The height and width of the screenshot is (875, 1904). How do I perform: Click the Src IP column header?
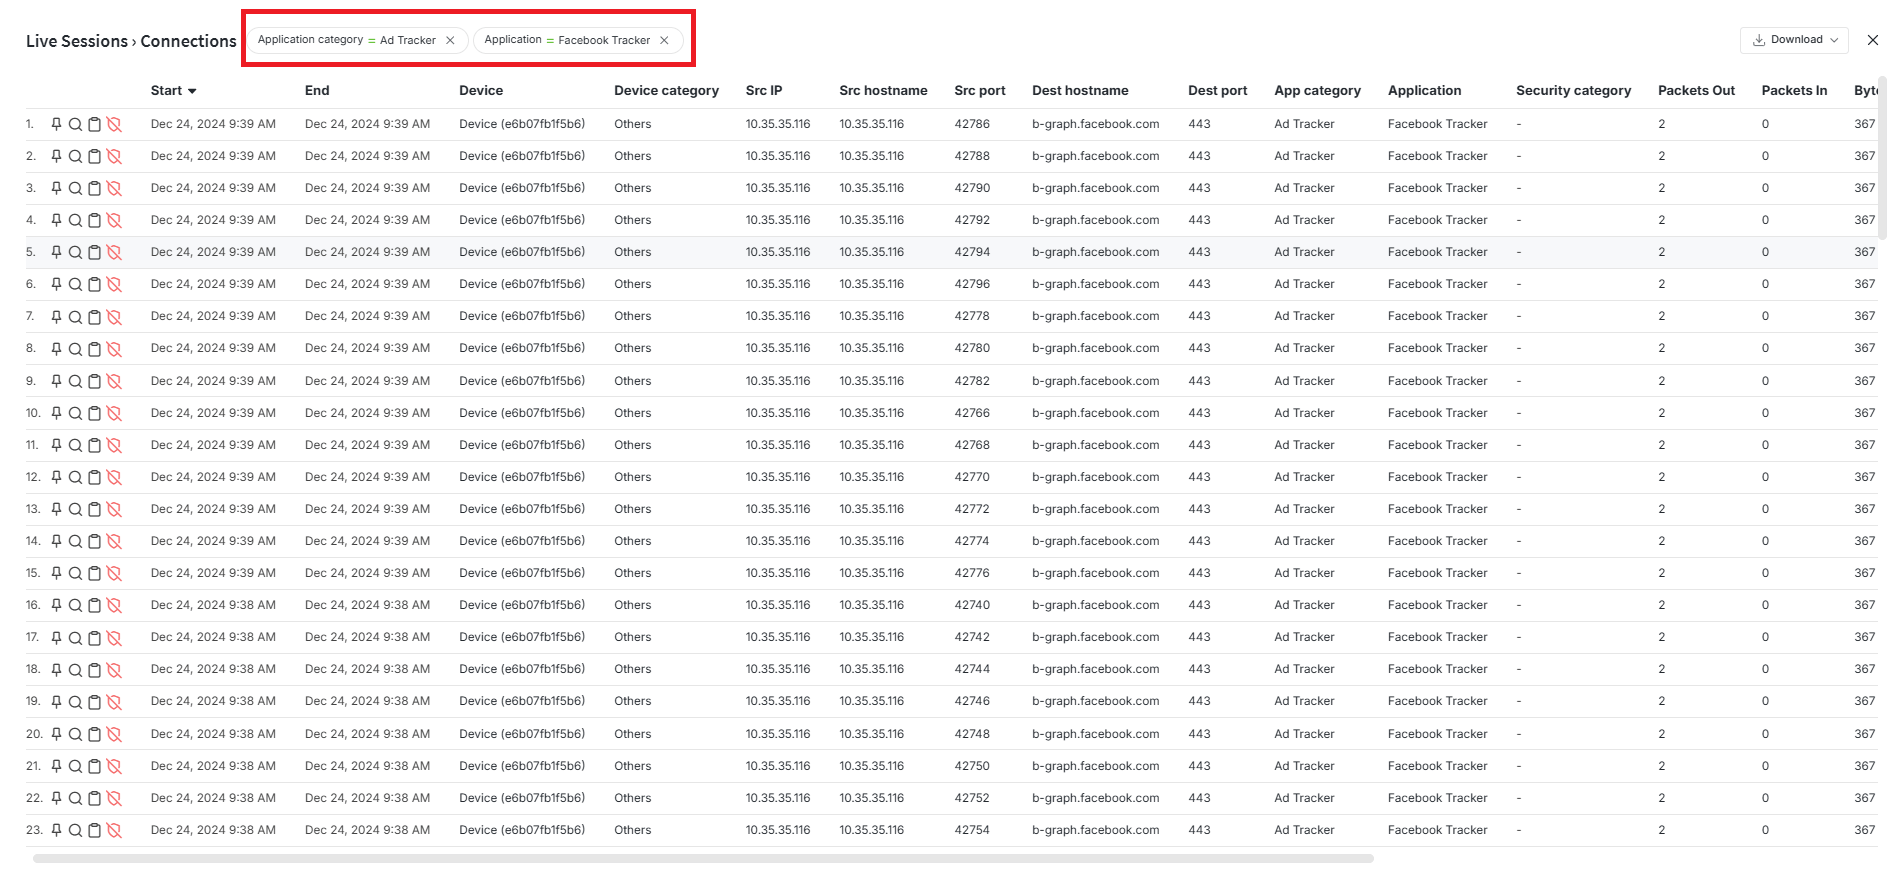[764, 90]
